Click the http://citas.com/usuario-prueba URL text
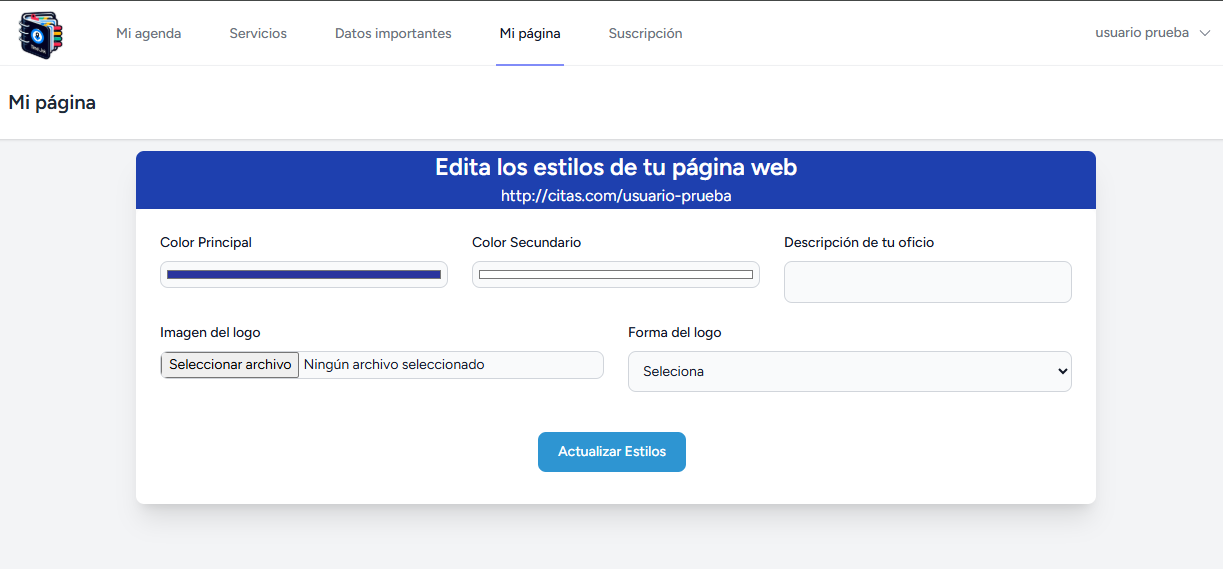Screen dimensions: 1223x569 pos(616,196)
